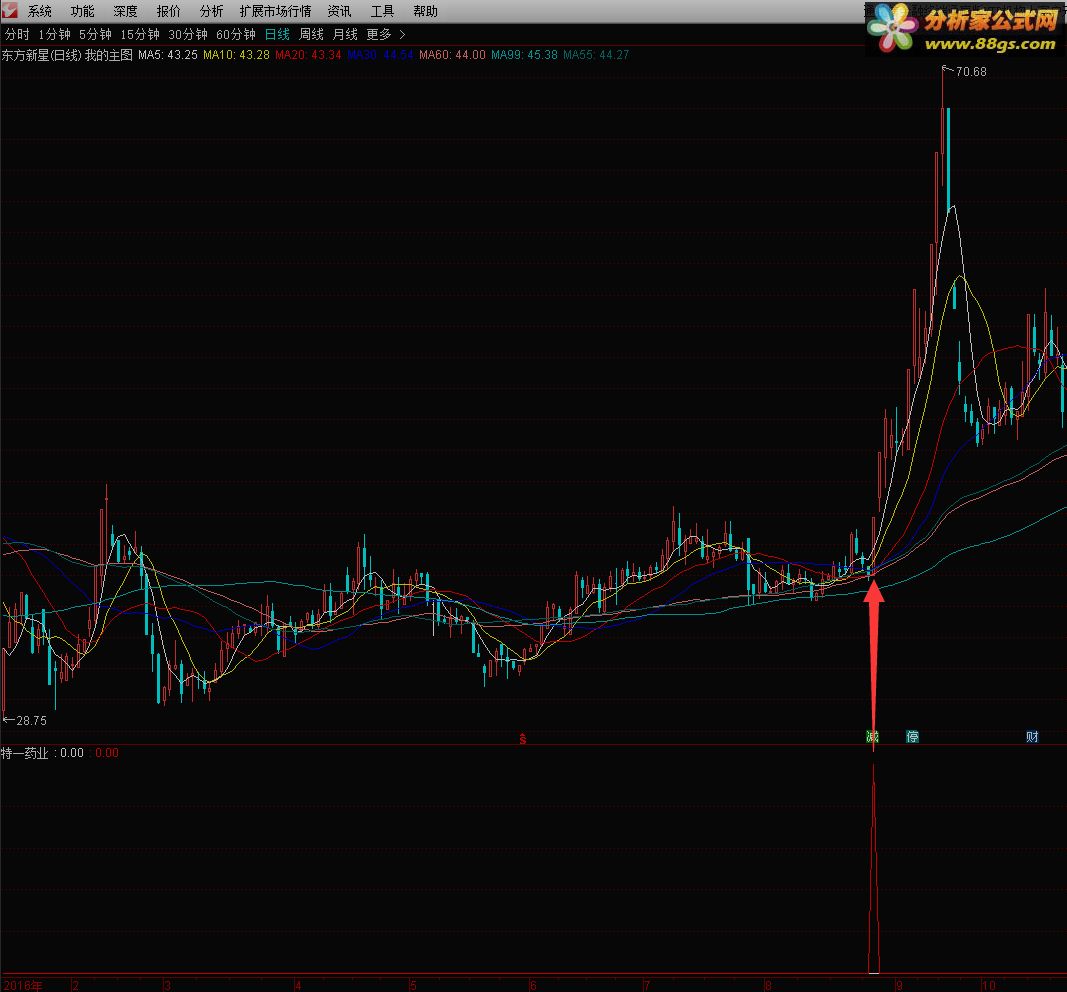This screenshot has width=1067, height=992.
Task: Open the 系统 menu
Action: click(39, 12)
